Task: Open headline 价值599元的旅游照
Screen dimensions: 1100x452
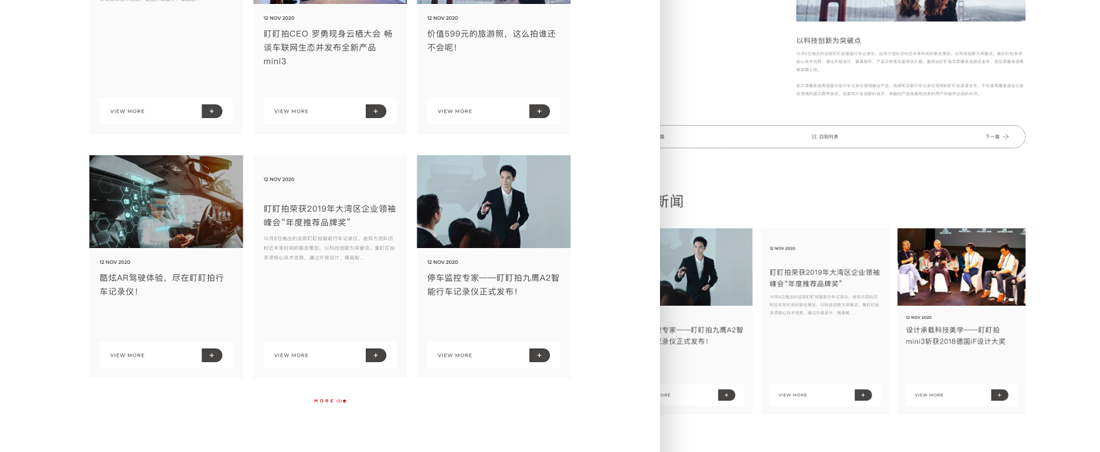Action: tap(491, 40)
